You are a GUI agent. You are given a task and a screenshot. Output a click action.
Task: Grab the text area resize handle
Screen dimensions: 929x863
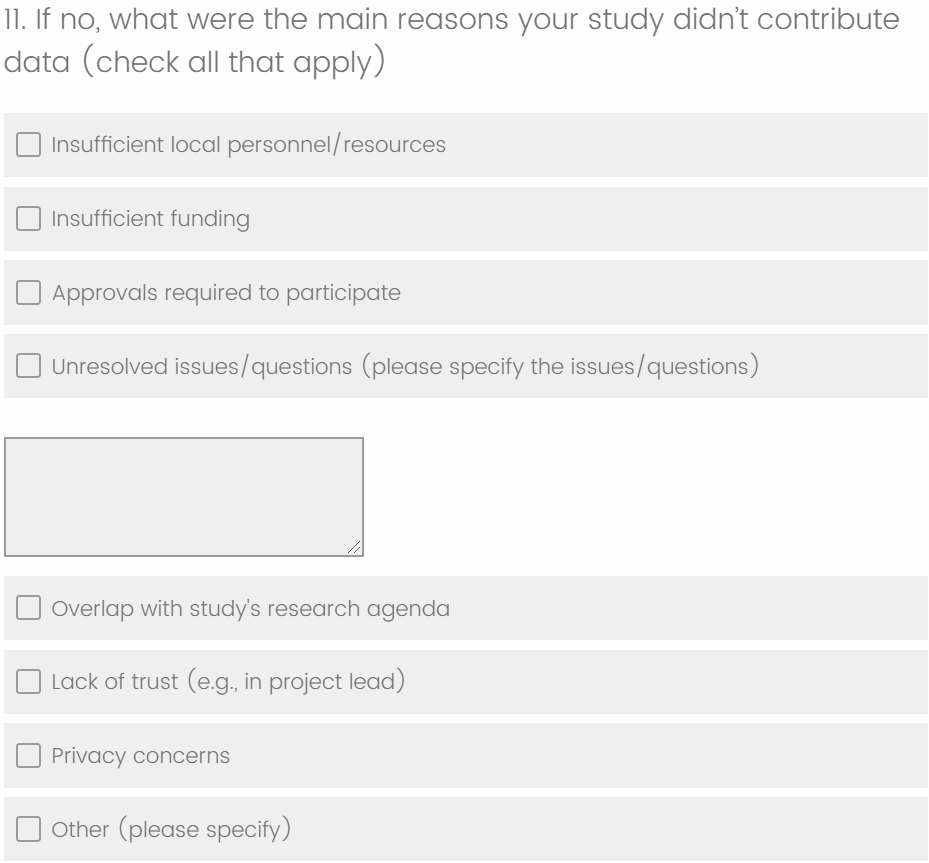[x=355, y=548]
